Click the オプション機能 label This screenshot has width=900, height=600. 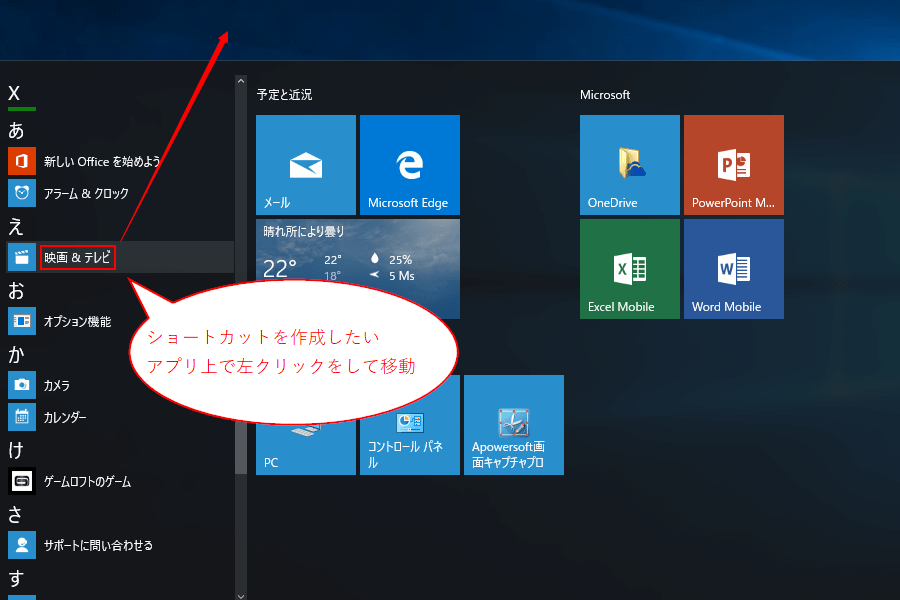[77, 322]
